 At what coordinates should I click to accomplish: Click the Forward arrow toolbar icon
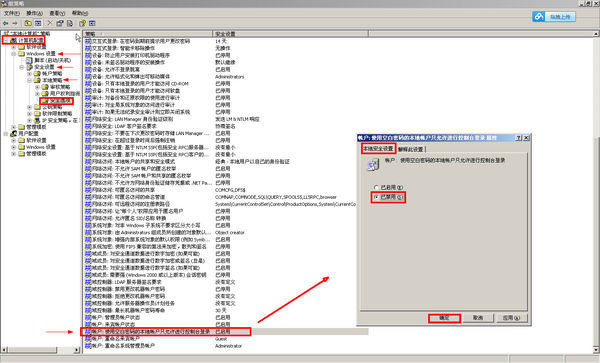[15, 23]
